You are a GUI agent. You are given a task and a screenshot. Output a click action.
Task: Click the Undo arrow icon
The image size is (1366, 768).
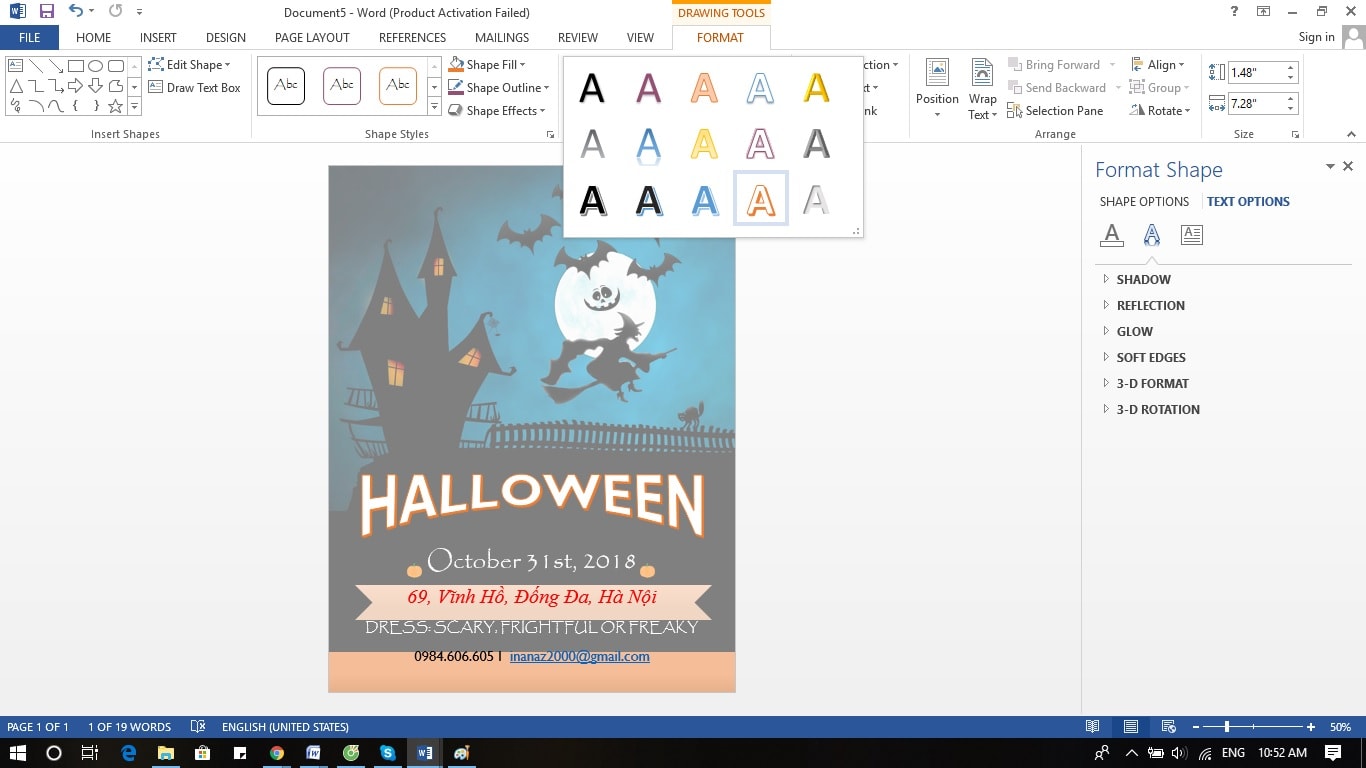coord(76,12)
